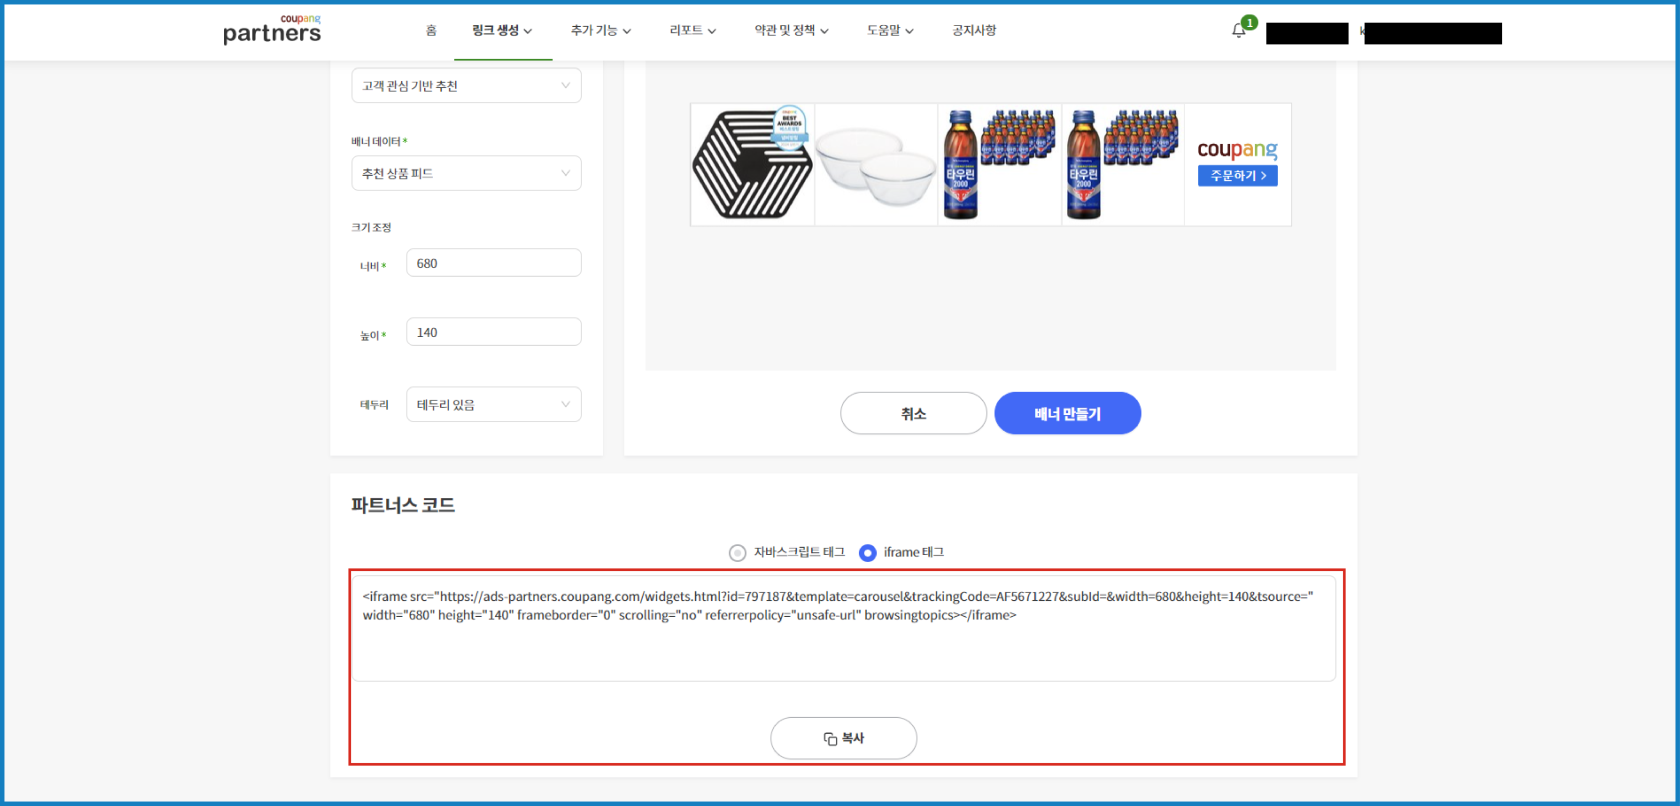Click the height input field showing 140

pyautogui.click(x=493, y=333)
